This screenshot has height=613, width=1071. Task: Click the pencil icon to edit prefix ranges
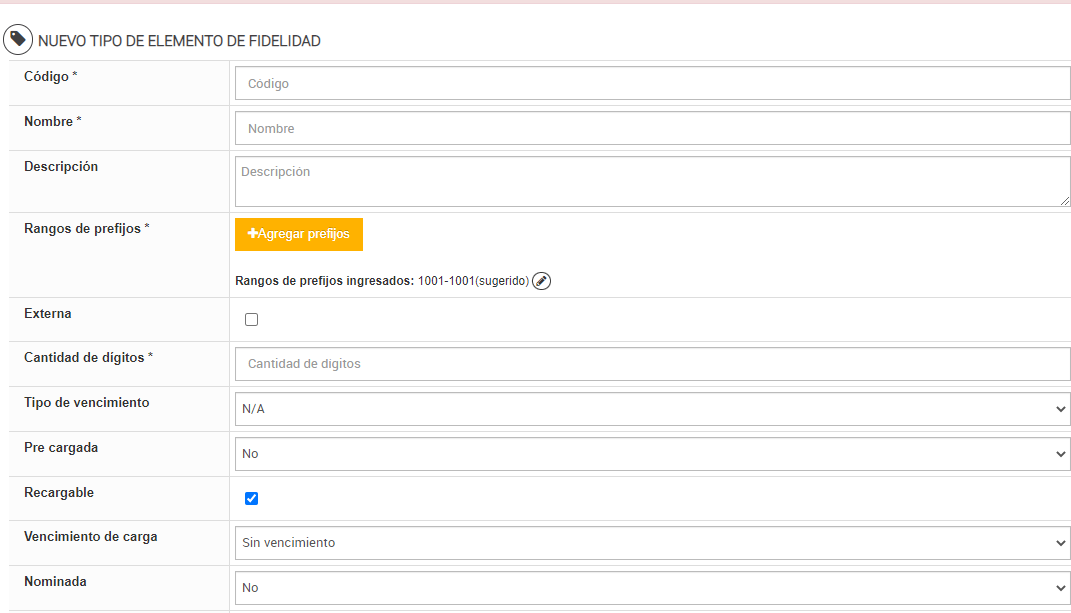click(541, 281)
